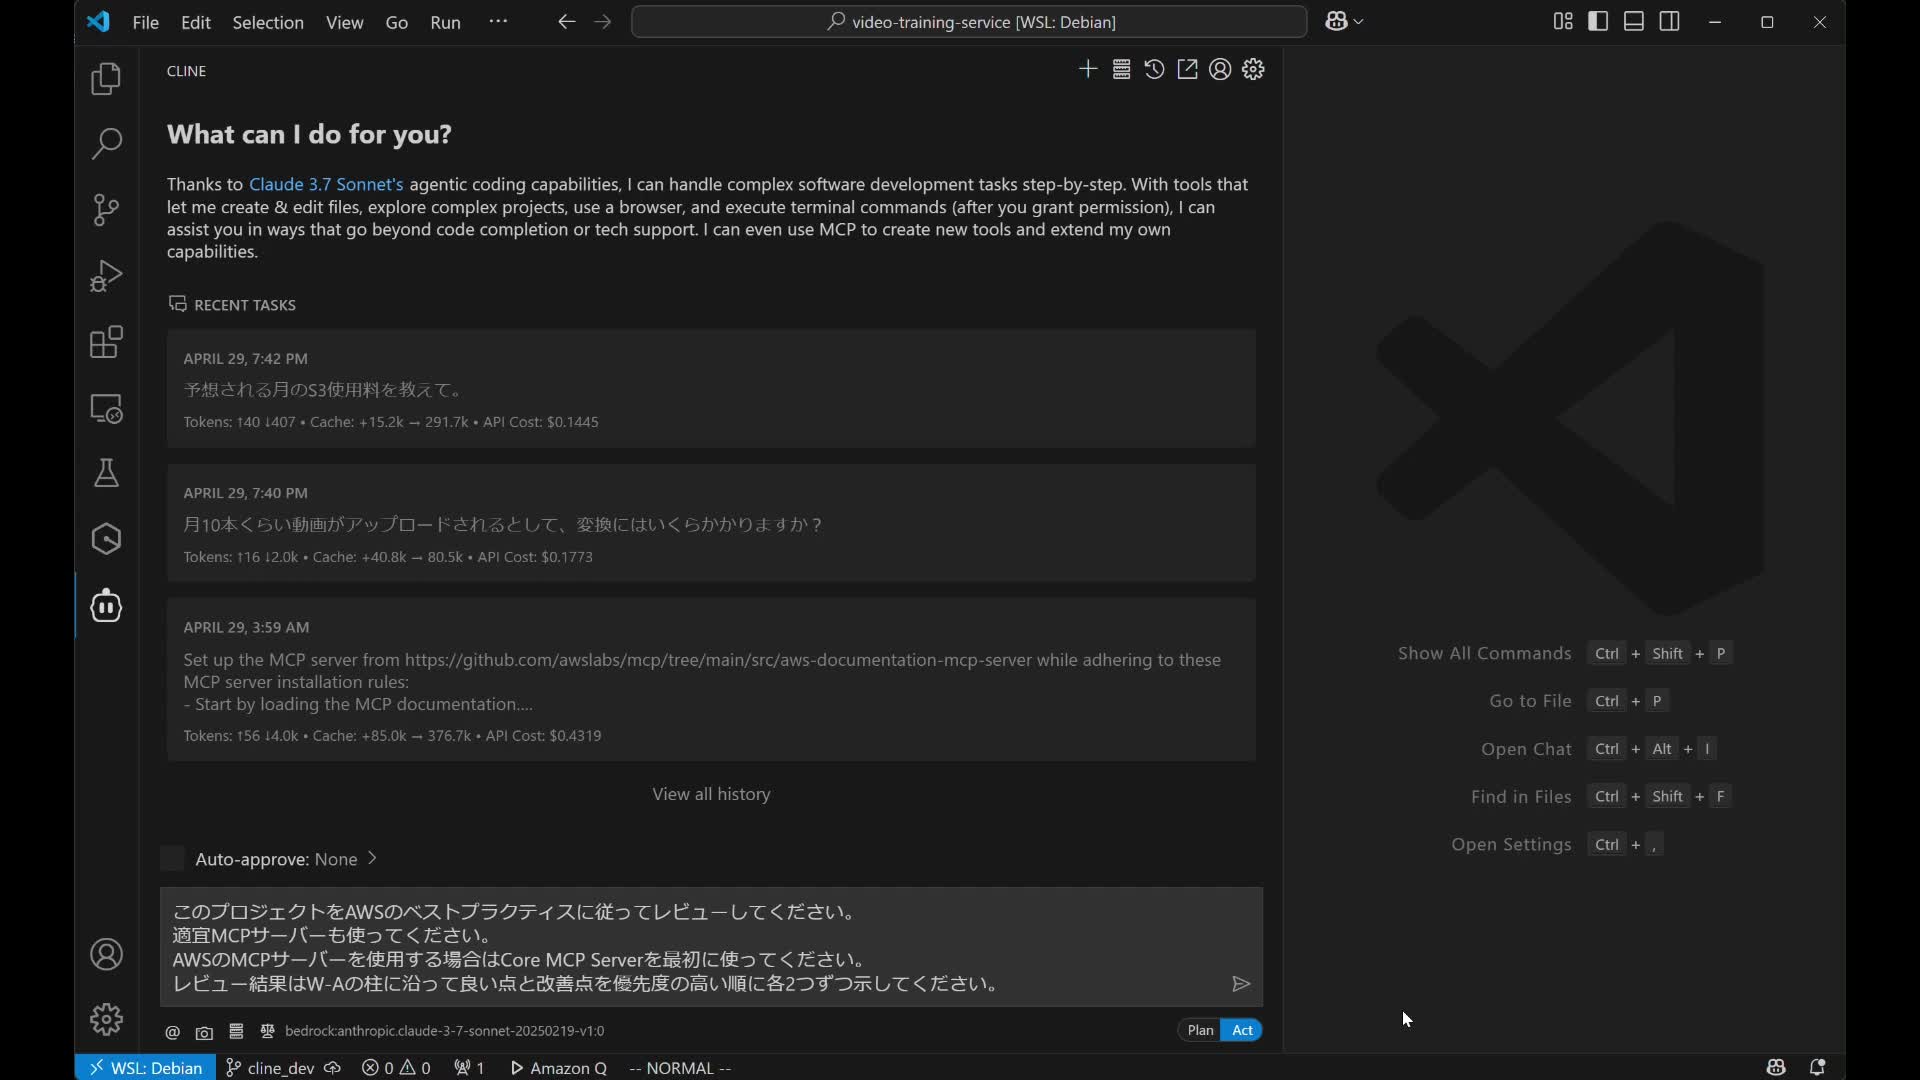Viewport: 1920px width, 1080px height.
Task: Click the command center search box
Action: tap(969, 21)
